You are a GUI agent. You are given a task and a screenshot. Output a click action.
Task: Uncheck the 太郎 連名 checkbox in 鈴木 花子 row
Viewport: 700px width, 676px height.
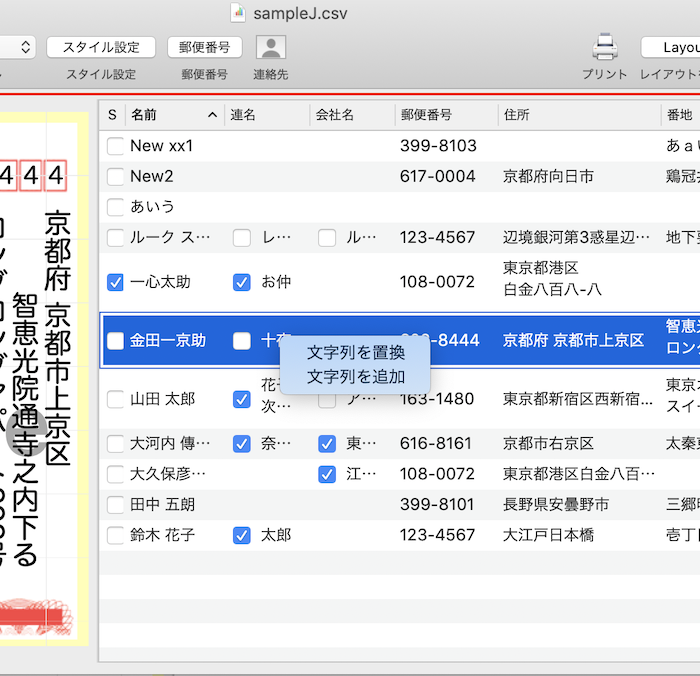(242, 535)
